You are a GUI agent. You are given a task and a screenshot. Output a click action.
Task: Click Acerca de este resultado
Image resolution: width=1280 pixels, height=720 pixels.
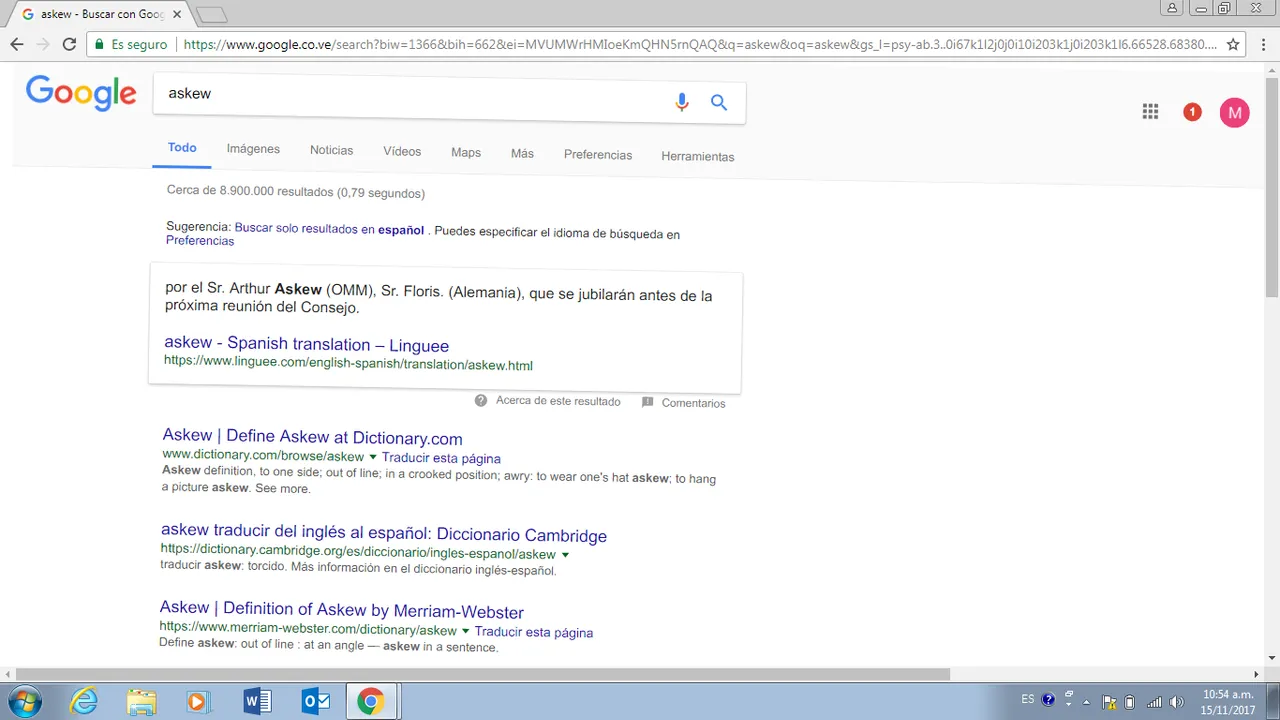point(558,401)
